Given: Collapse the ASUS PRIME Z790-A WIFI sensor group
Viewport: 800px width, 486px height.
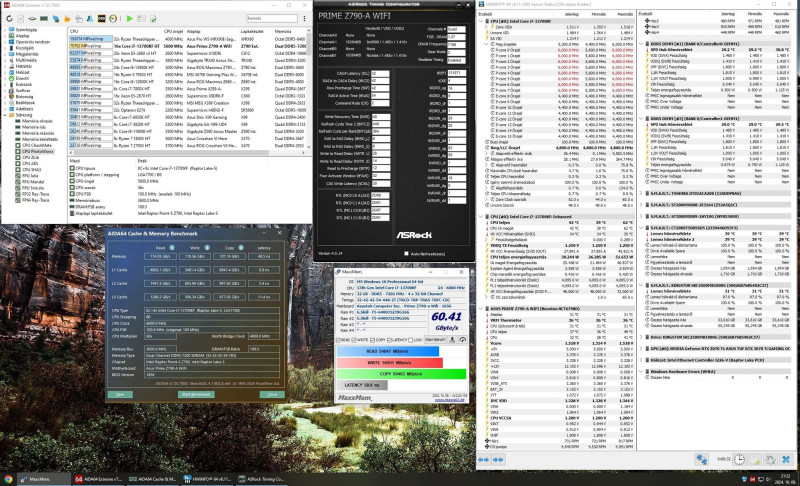Looking at the screenshot, I should (x=481, y=309).
